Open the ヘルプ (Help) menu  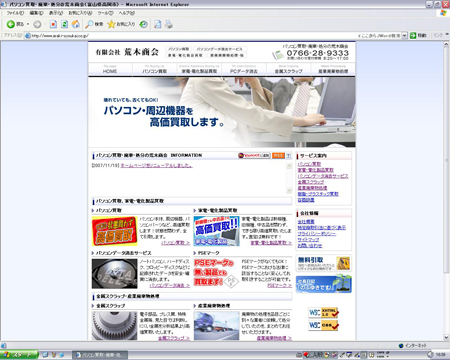pyautogui.click(x=127, y=13)
